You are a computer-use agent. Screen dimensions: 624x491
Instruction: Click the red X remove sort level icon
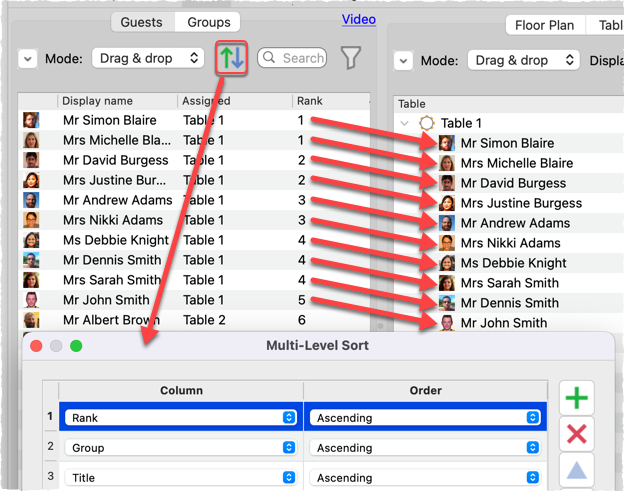575,433
